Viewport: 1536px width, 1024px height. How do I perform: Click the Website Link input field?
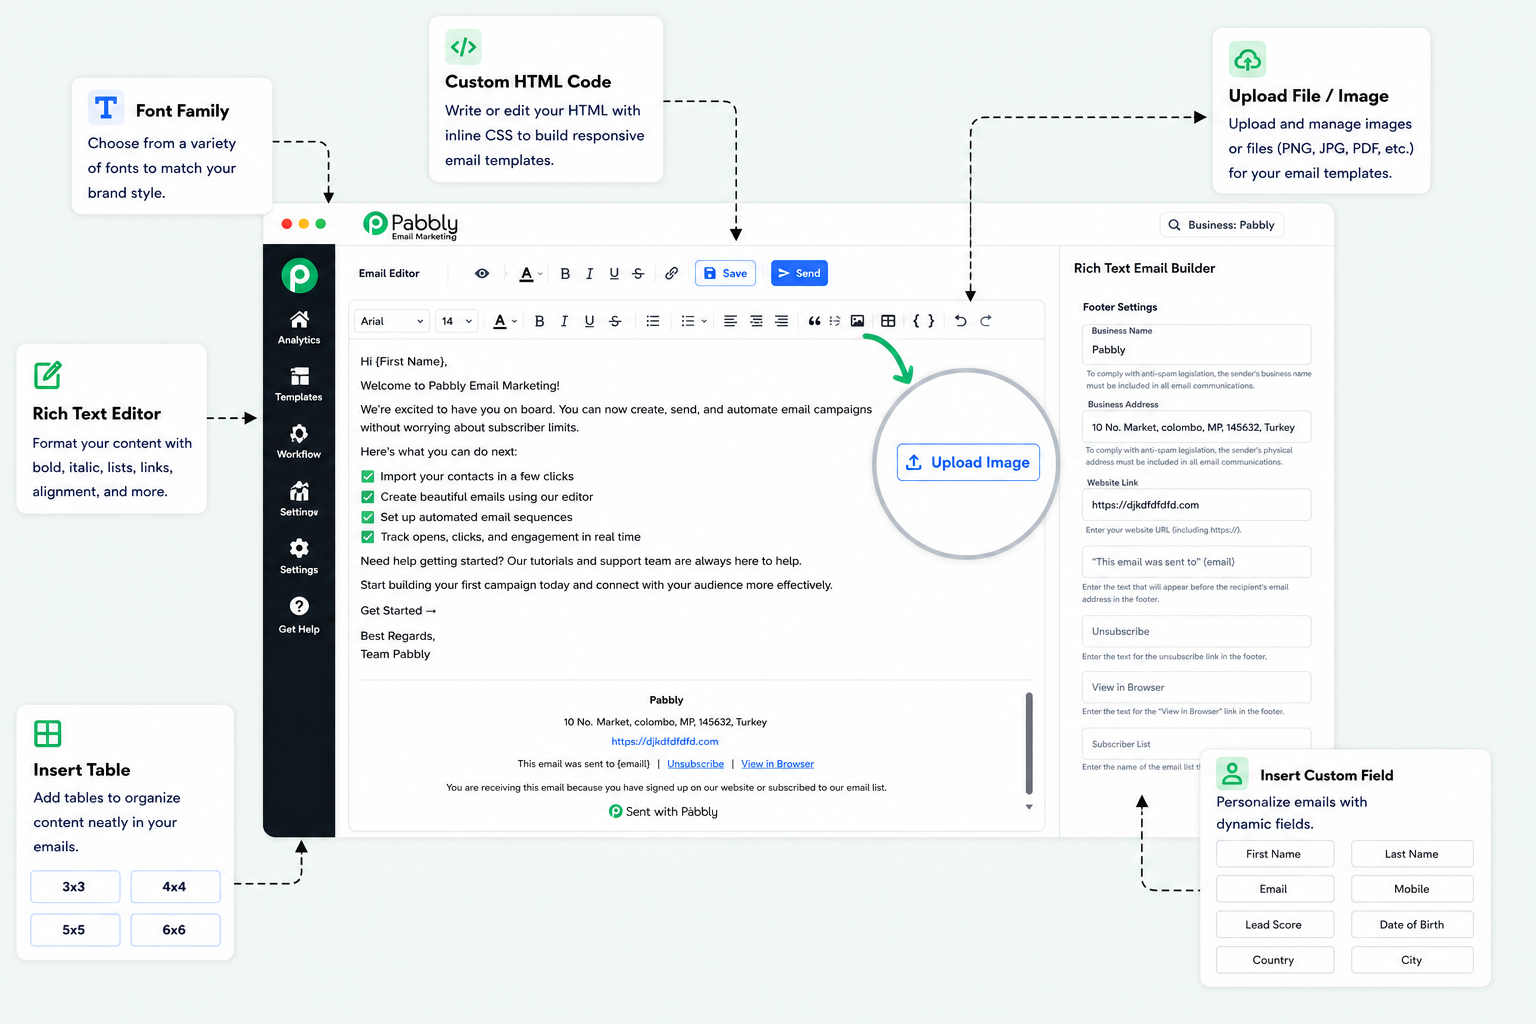1196,505
